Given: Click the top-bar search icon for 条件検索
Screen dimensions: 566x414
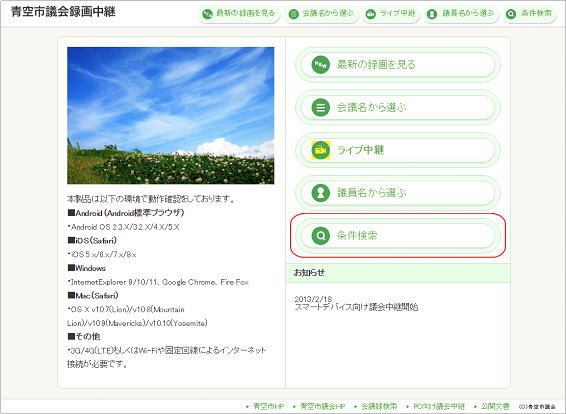Looking at the screenshot, I should pyautogui.click(x=511, y=14).
